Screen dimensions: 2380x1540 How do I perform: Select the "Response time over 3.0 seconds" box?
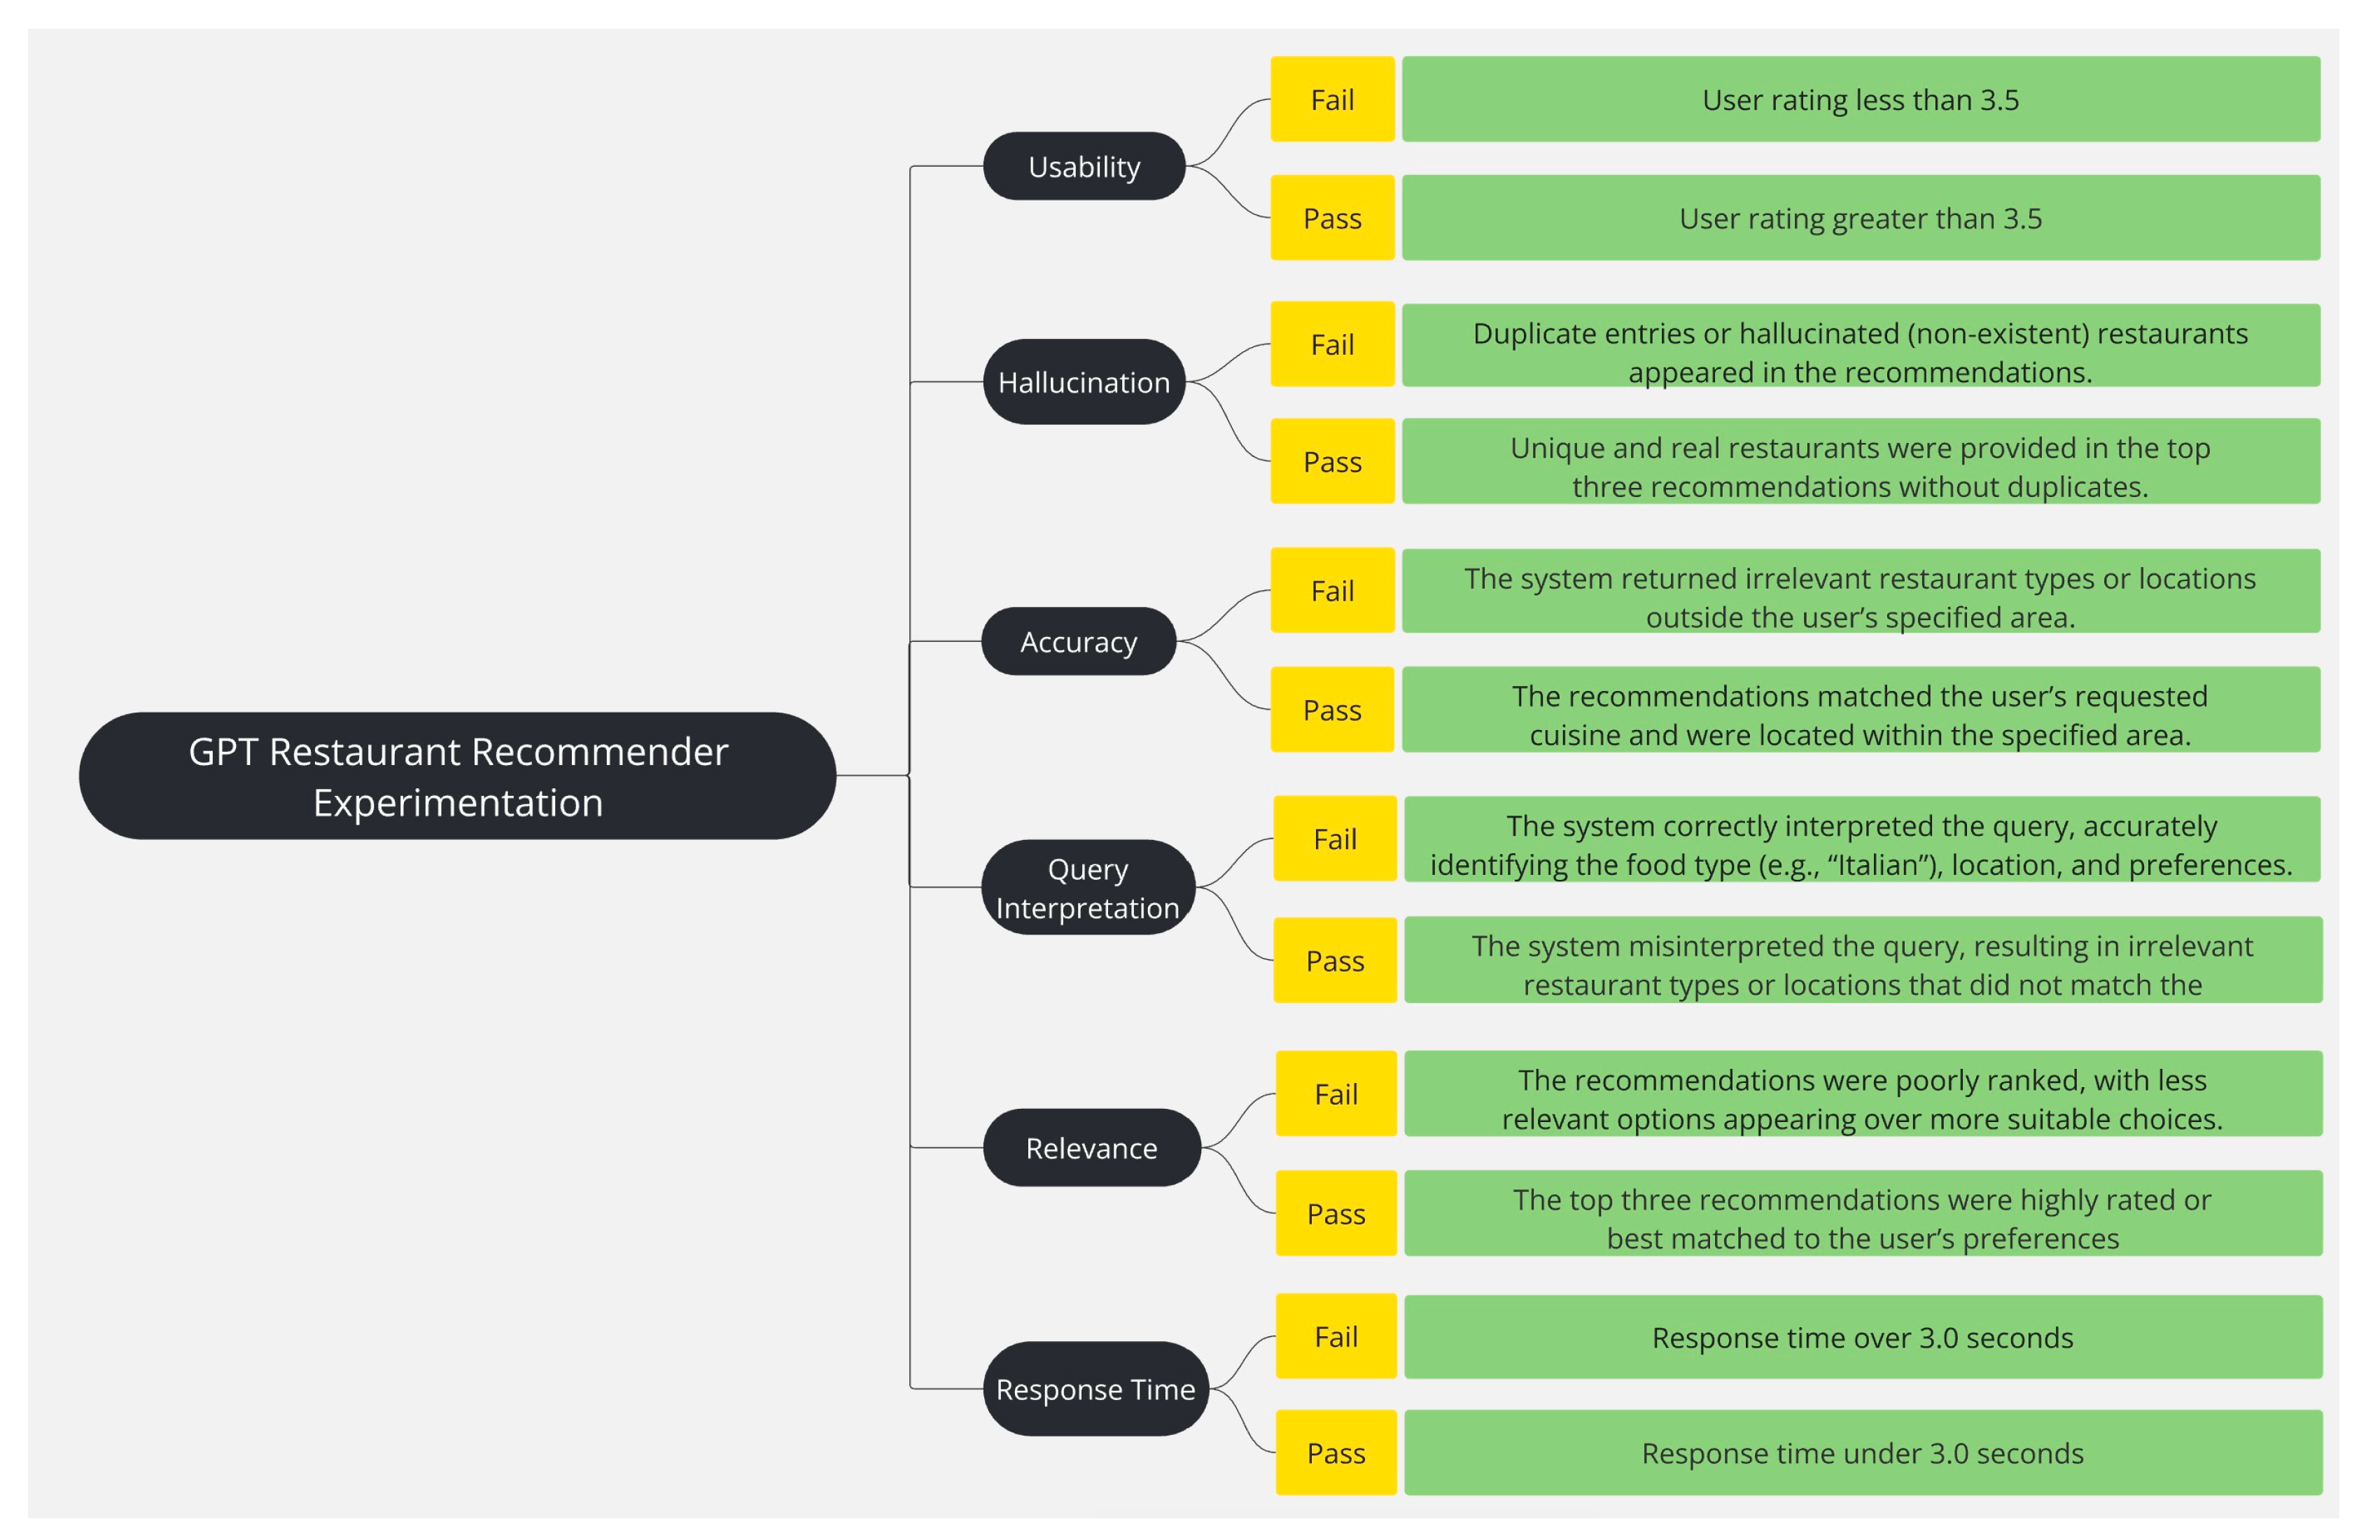click(1862, 1338)
